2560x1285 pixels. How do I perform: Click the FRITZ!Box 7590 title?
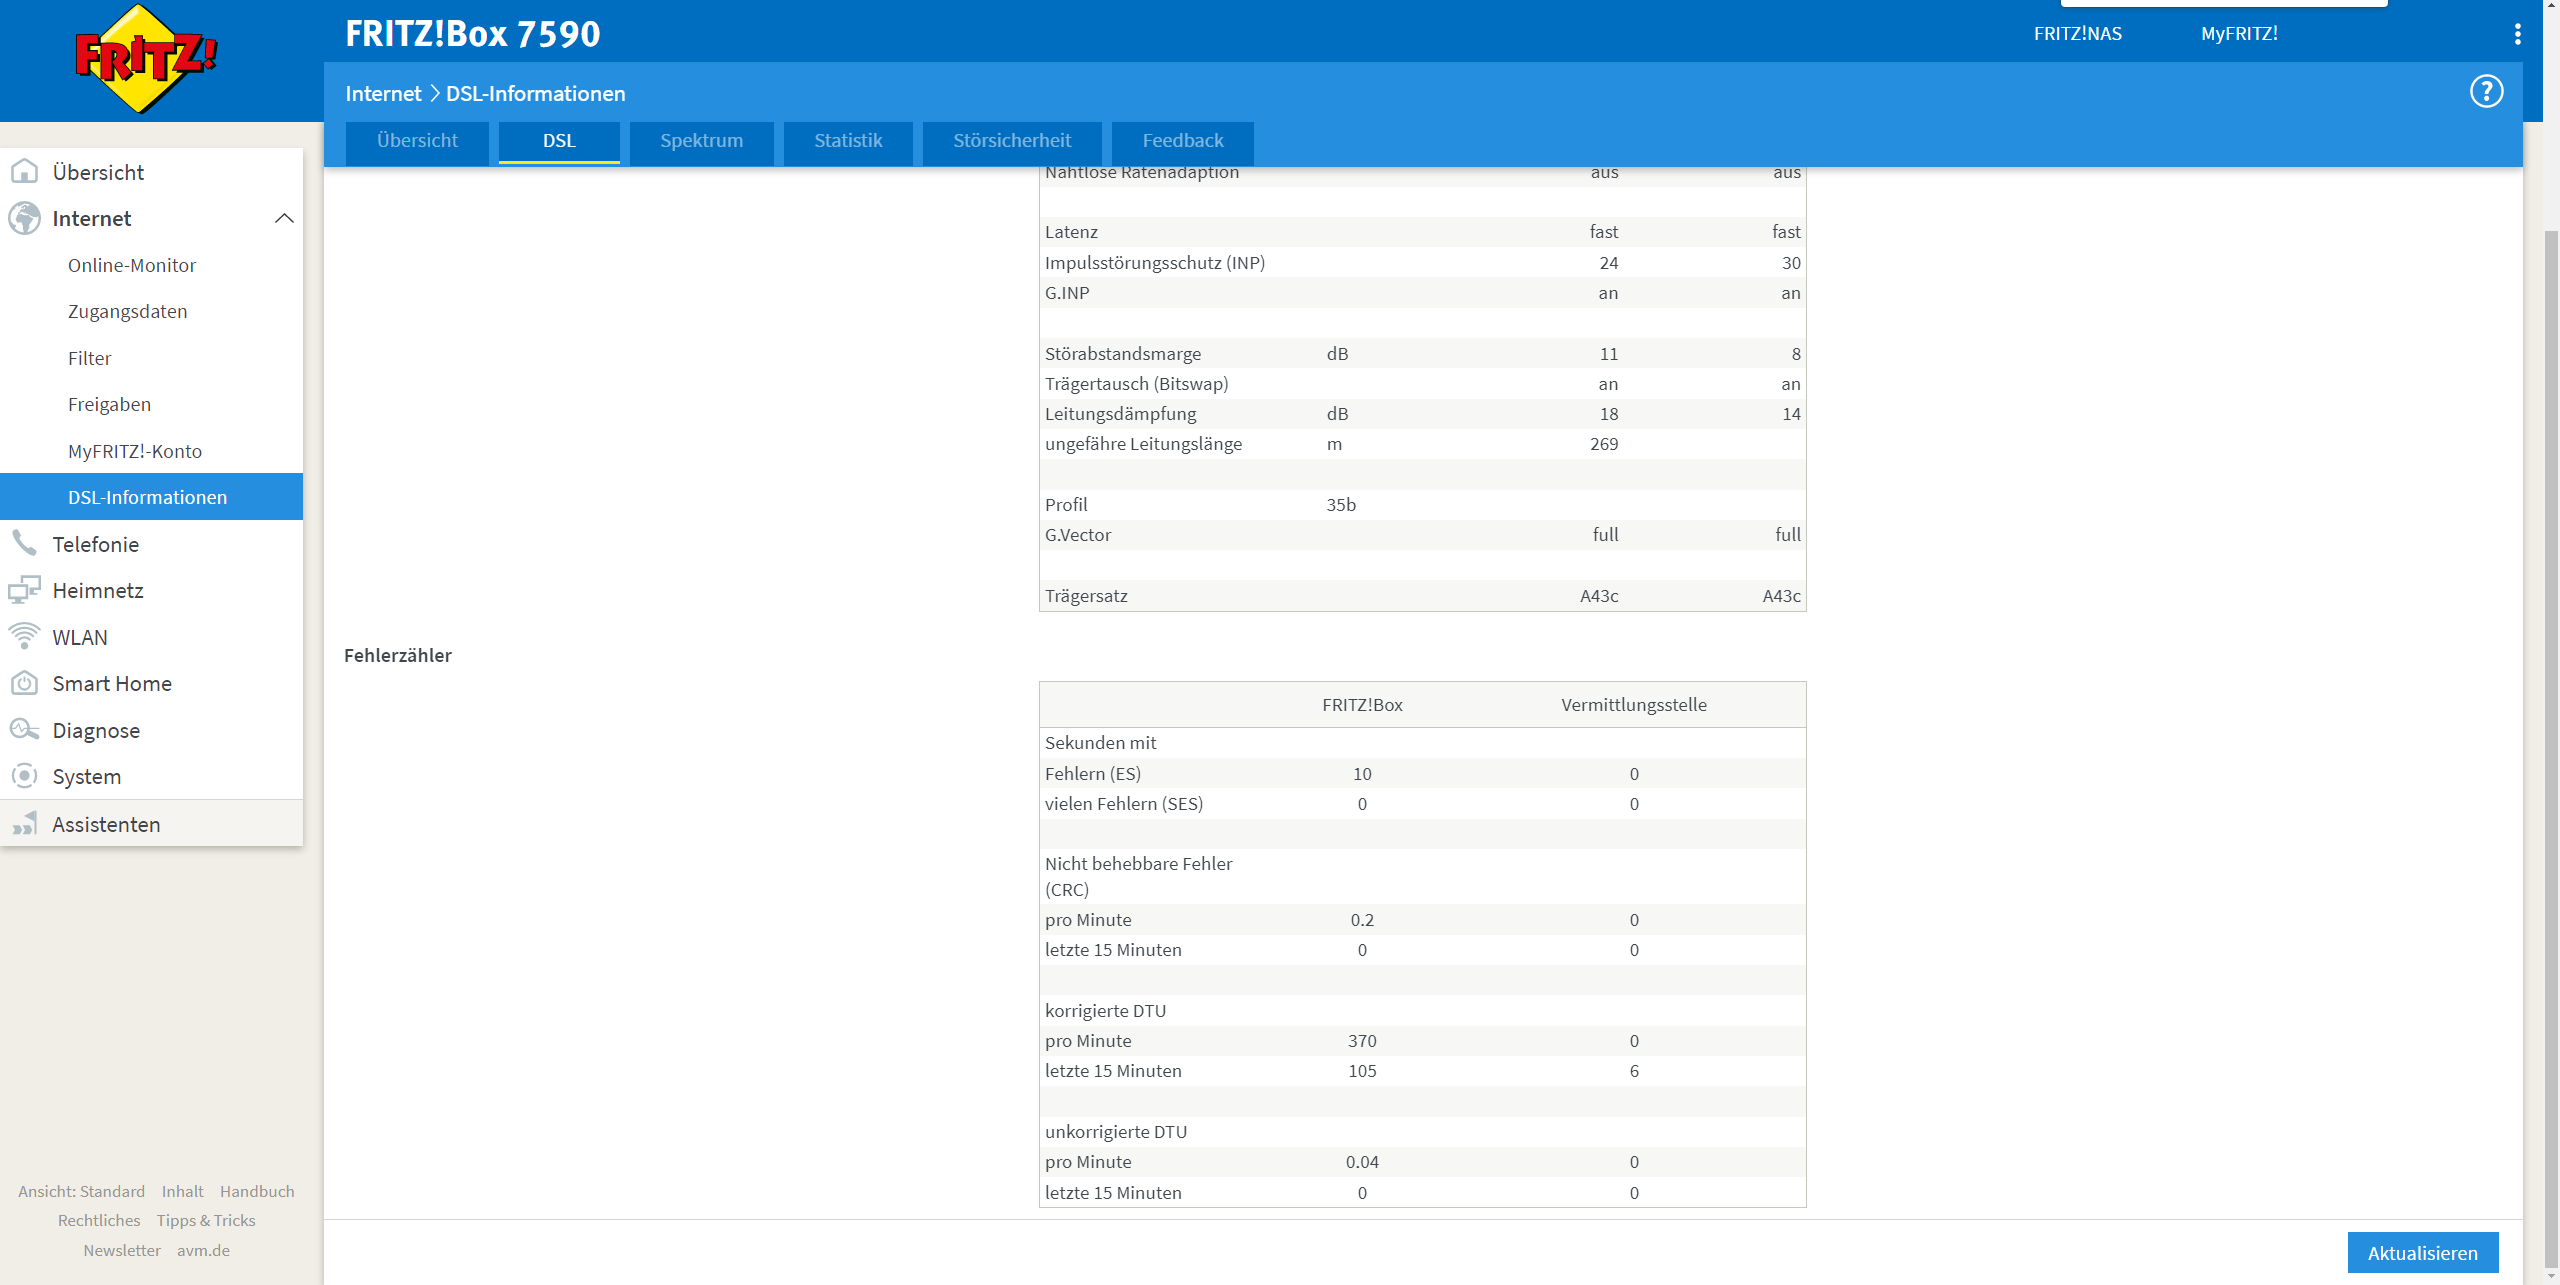pos(472,34)
